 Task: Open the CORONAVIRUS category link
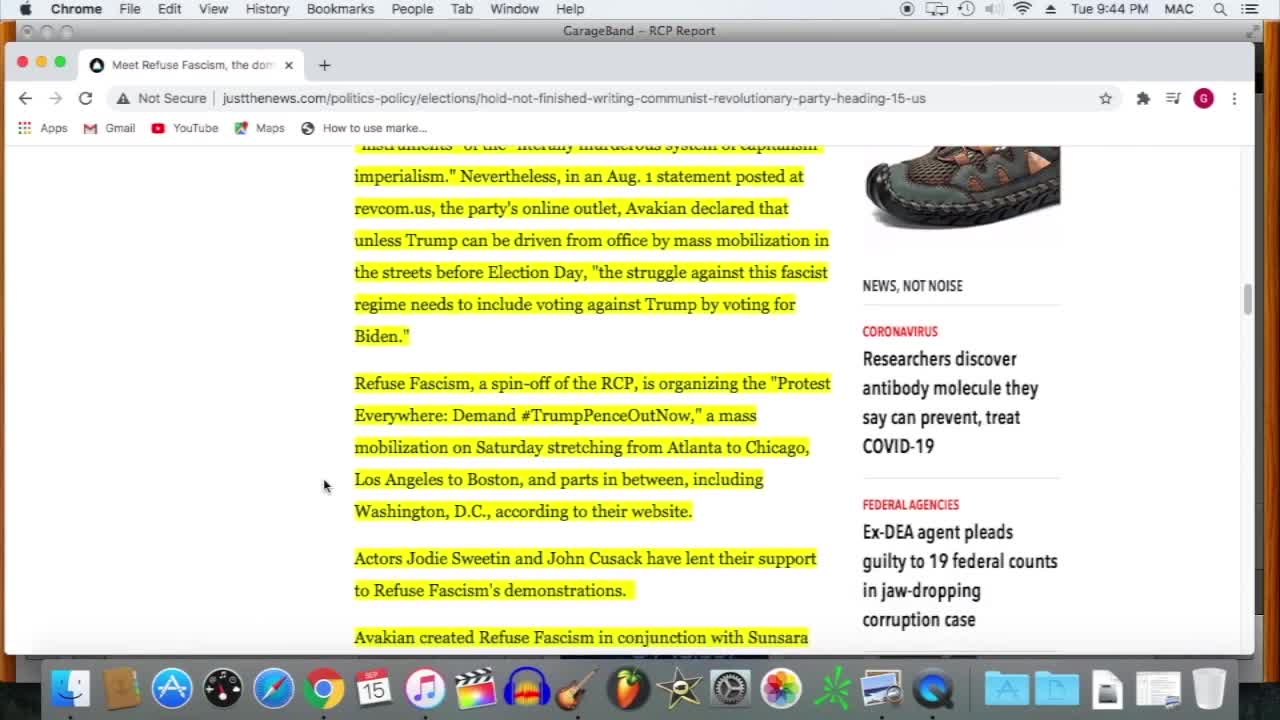pos(900,331)
